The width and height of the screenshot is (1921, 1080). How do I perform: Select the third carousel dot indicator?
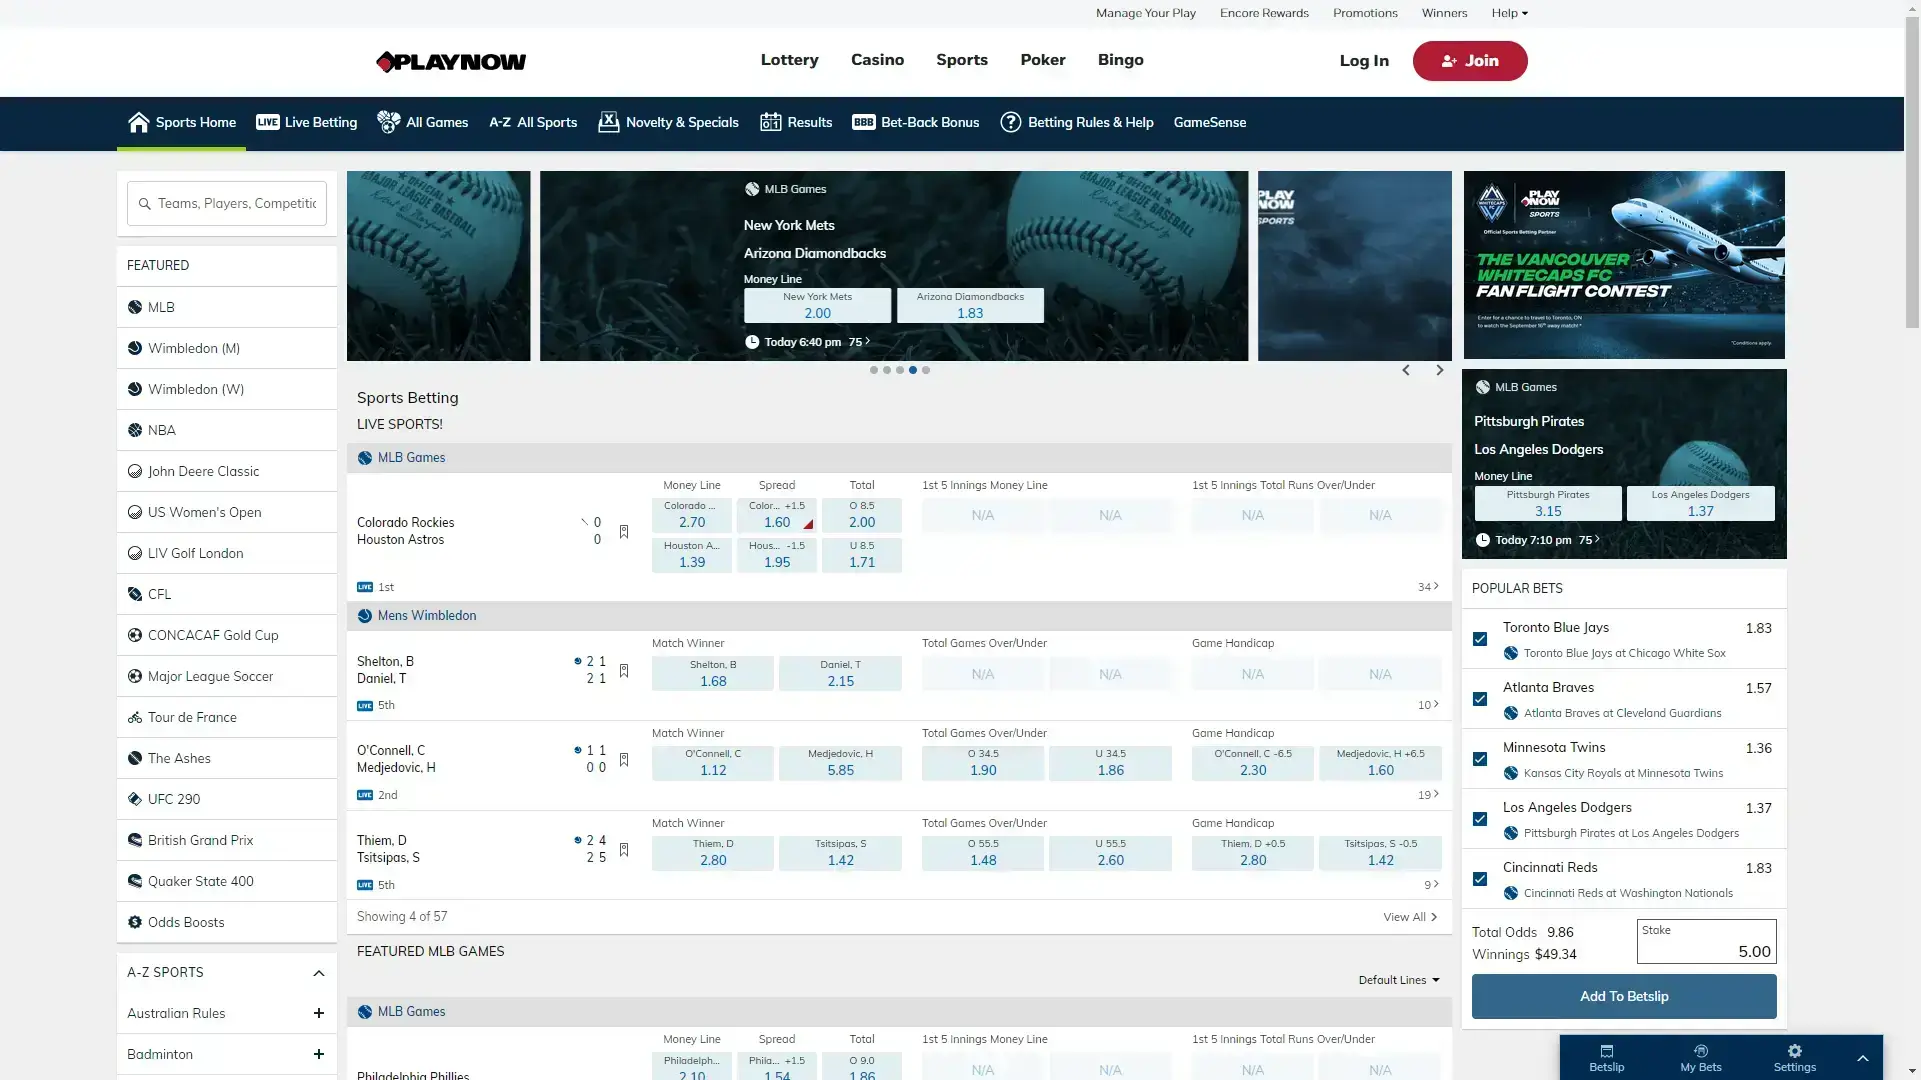[900, 370]
